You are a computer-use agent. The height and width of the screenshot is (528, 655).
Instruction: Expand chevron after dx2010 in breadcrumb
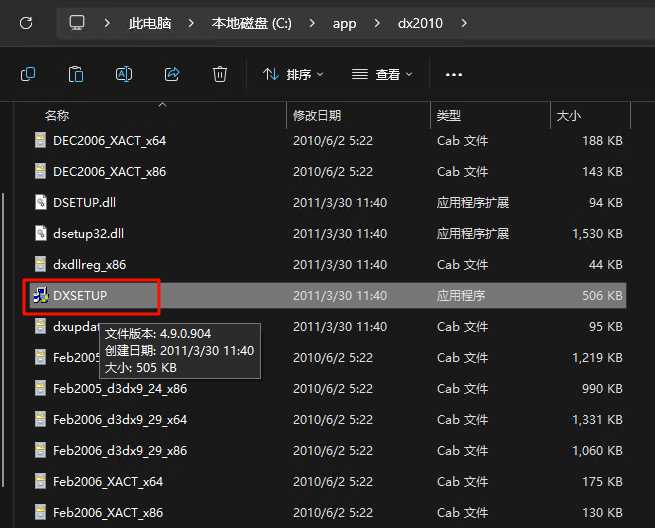(x=464, y=23)
